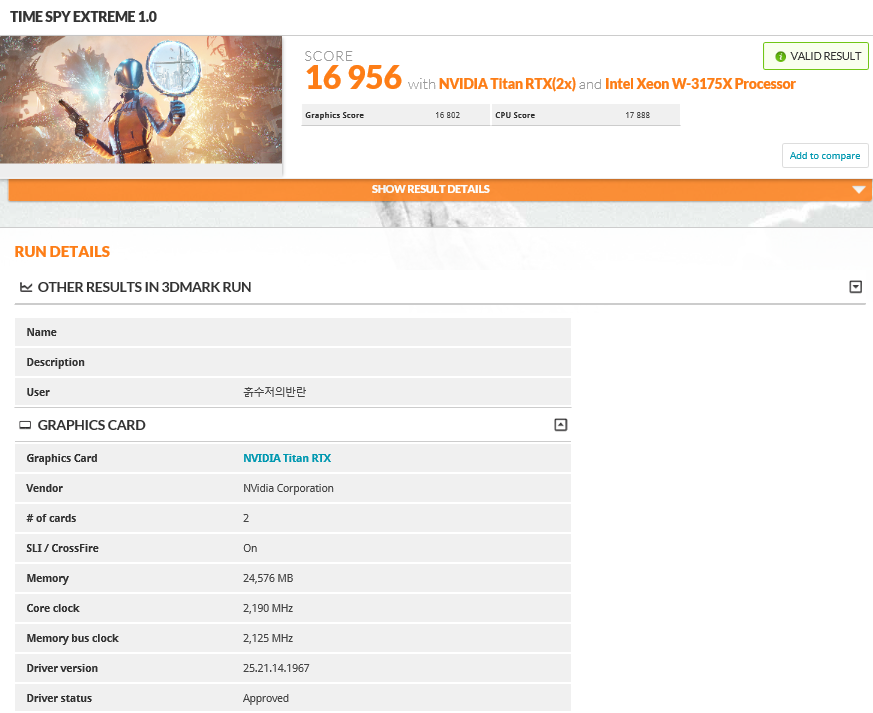Add this result to compare
The height and width of the screenshot is (713, 873).
(x=825, y=155)
